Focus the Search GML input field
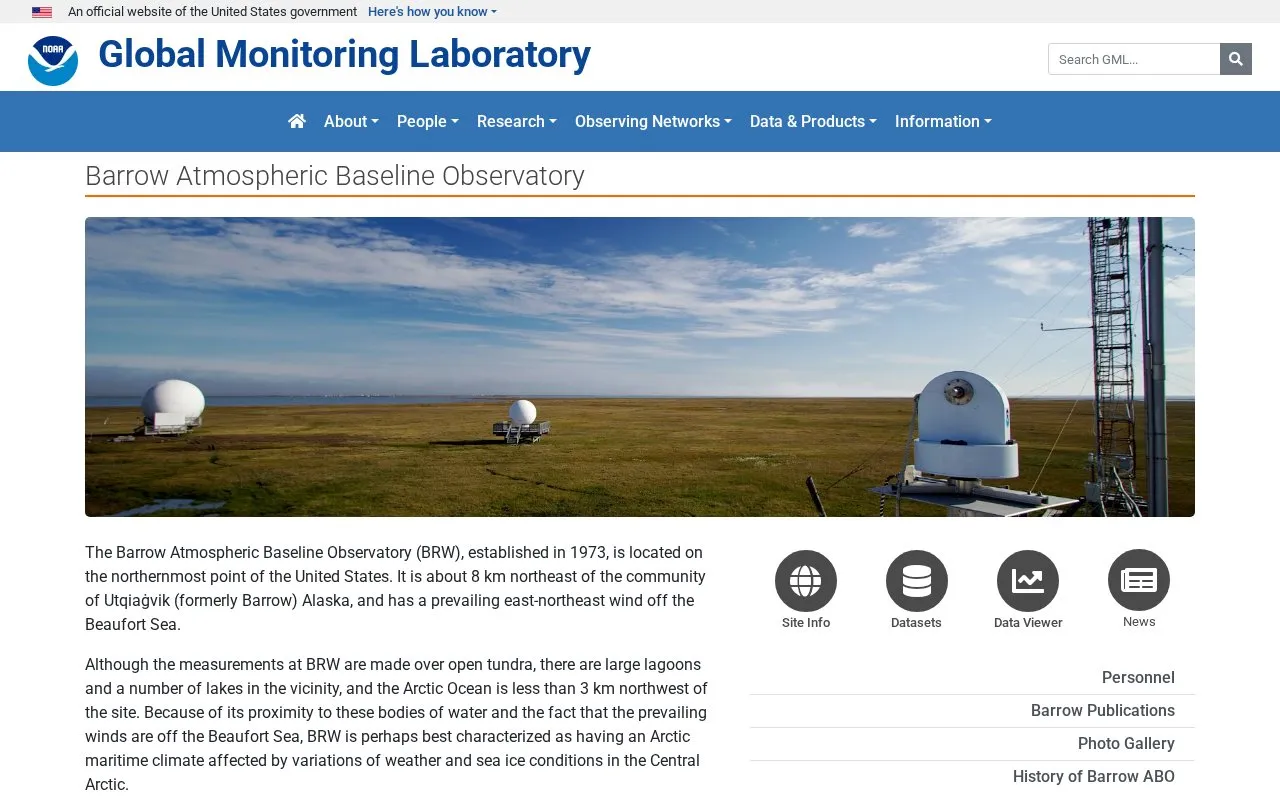Screen dimensions: 1280x800 click(1134, 59)
